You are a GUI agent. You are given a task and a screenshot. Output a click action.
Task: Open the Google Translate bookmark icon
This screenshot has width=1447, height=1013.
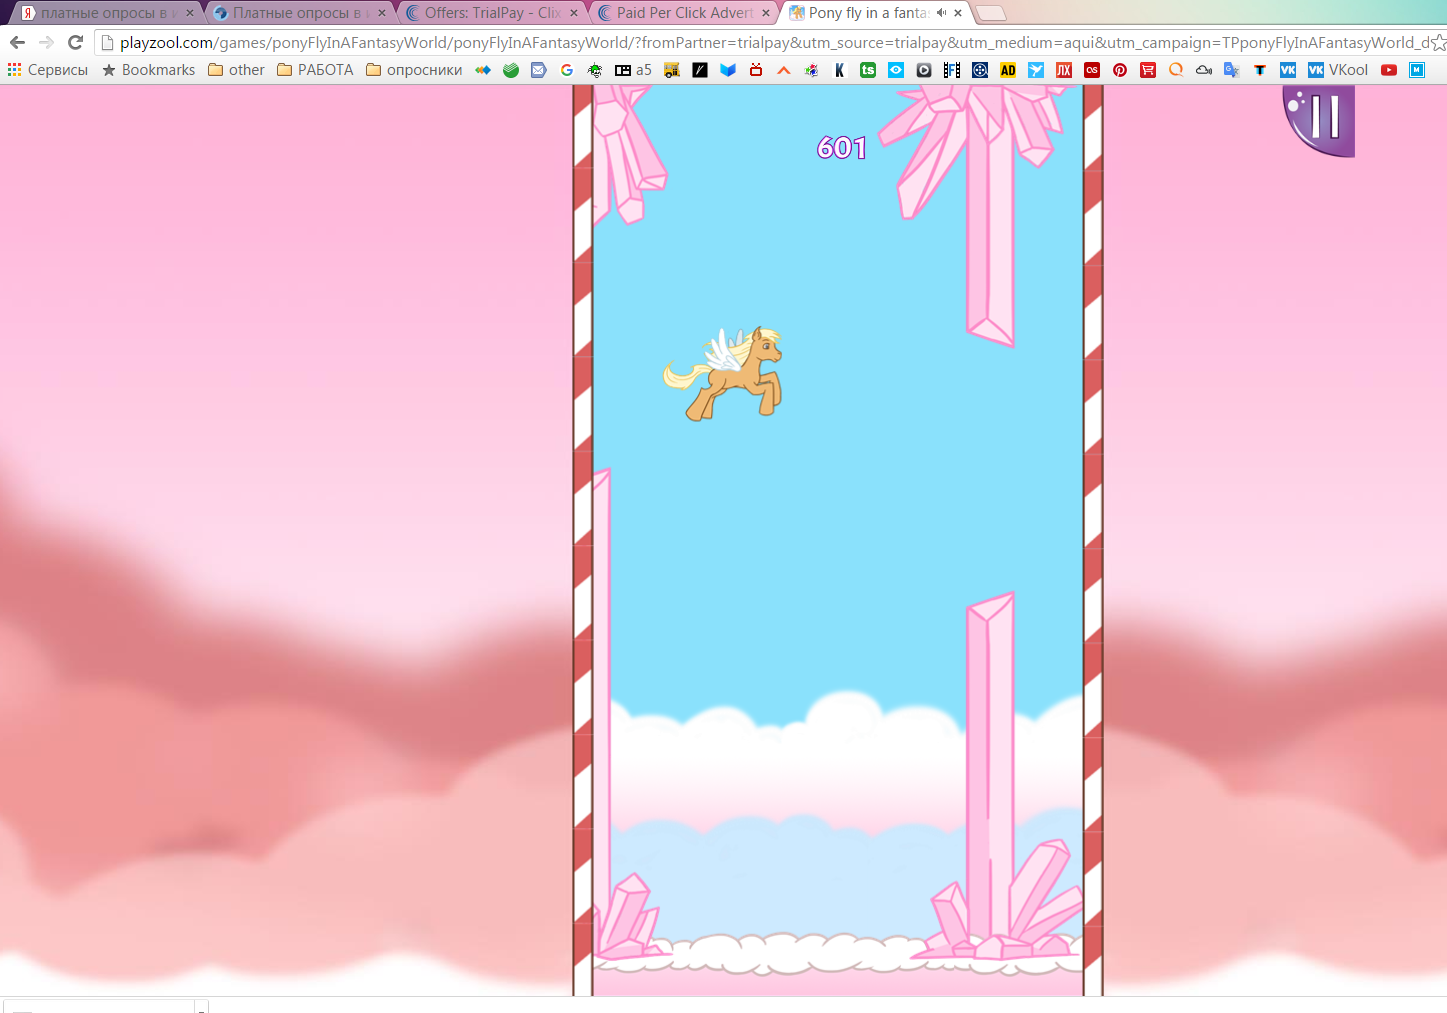click(1232, 70)
